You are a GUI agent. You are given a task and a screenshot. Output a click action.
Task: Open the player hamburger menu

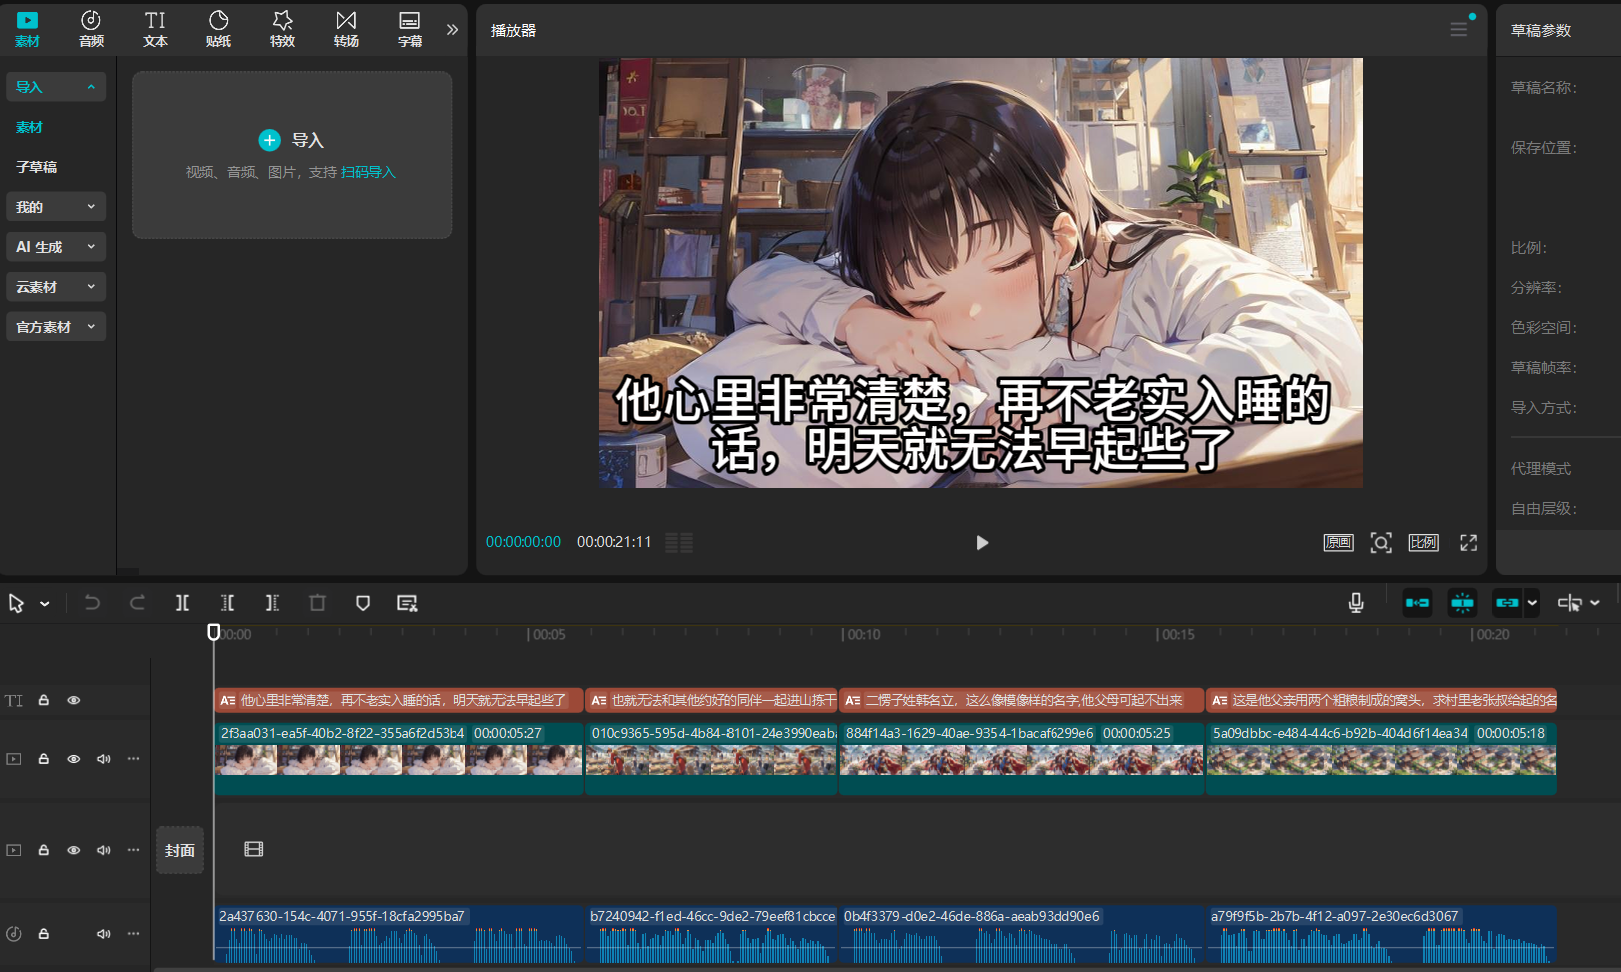tap(1459, 29)
